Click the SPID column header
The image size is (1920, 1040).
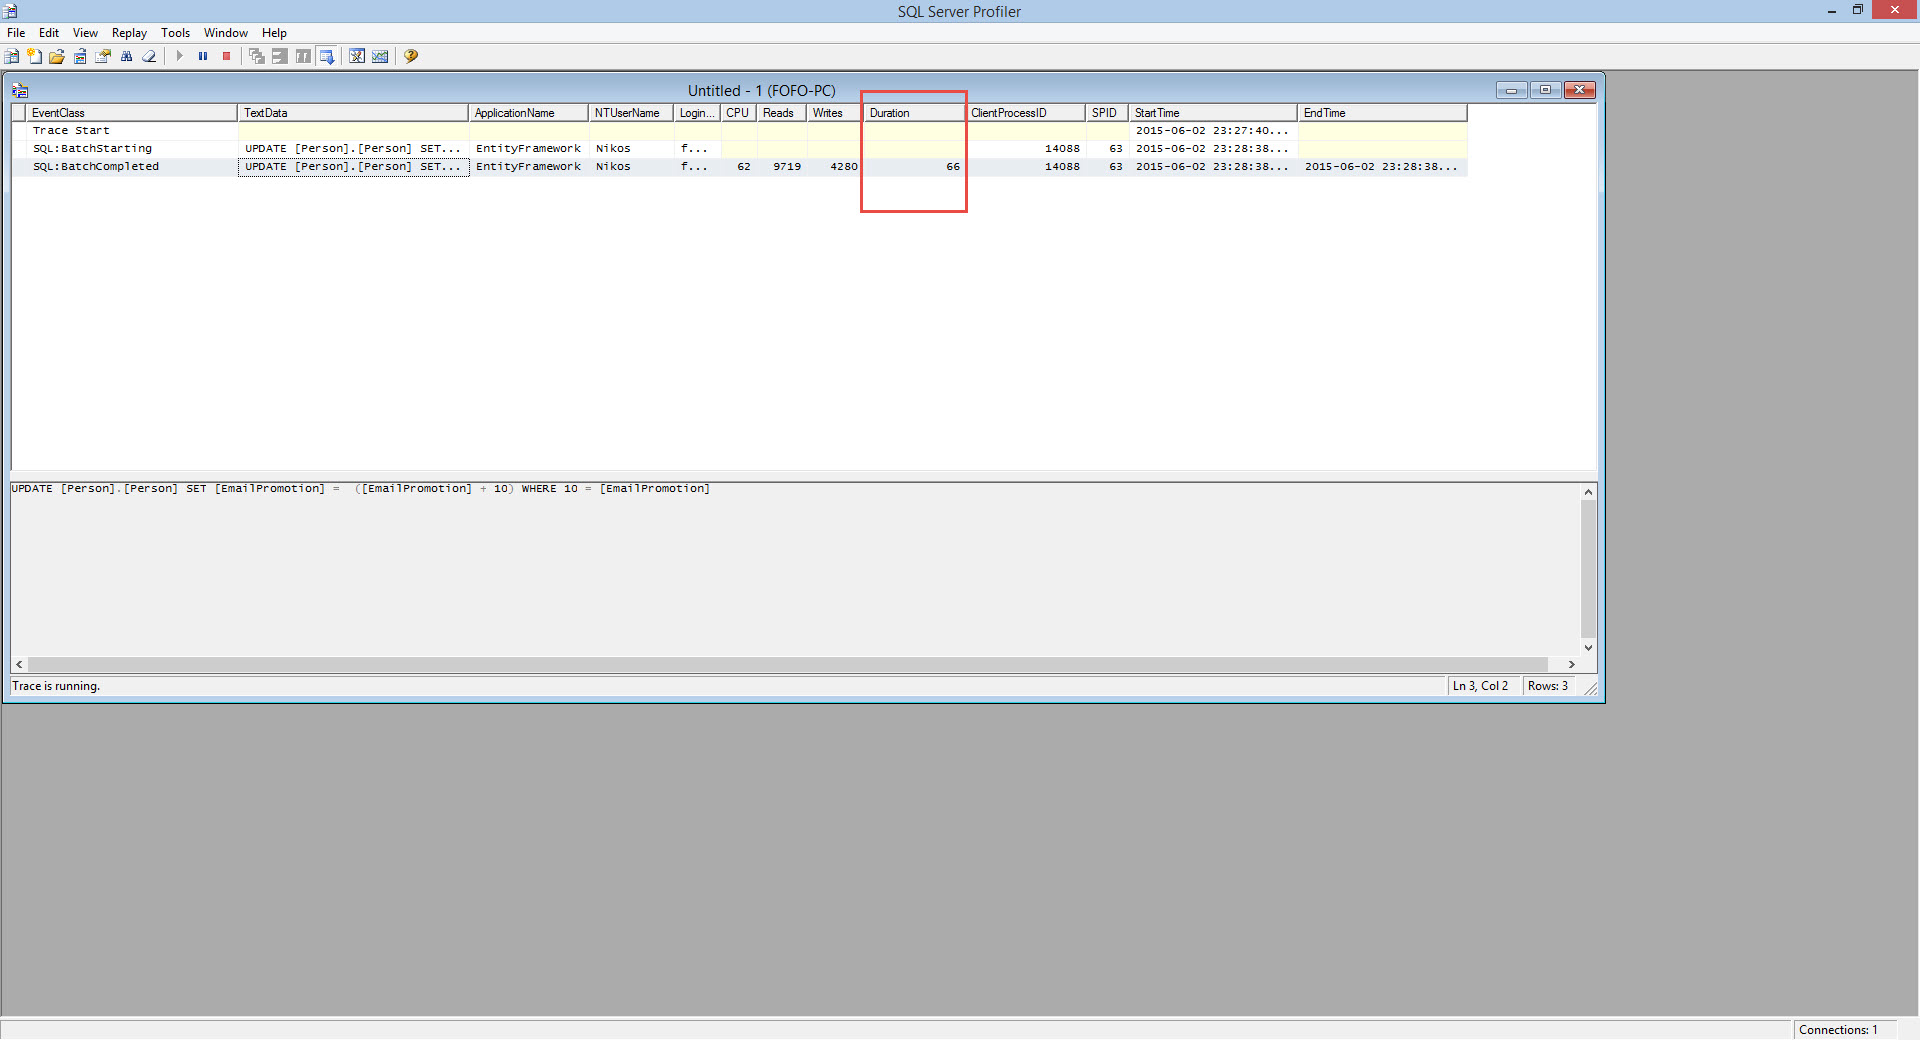(1107, 113)
